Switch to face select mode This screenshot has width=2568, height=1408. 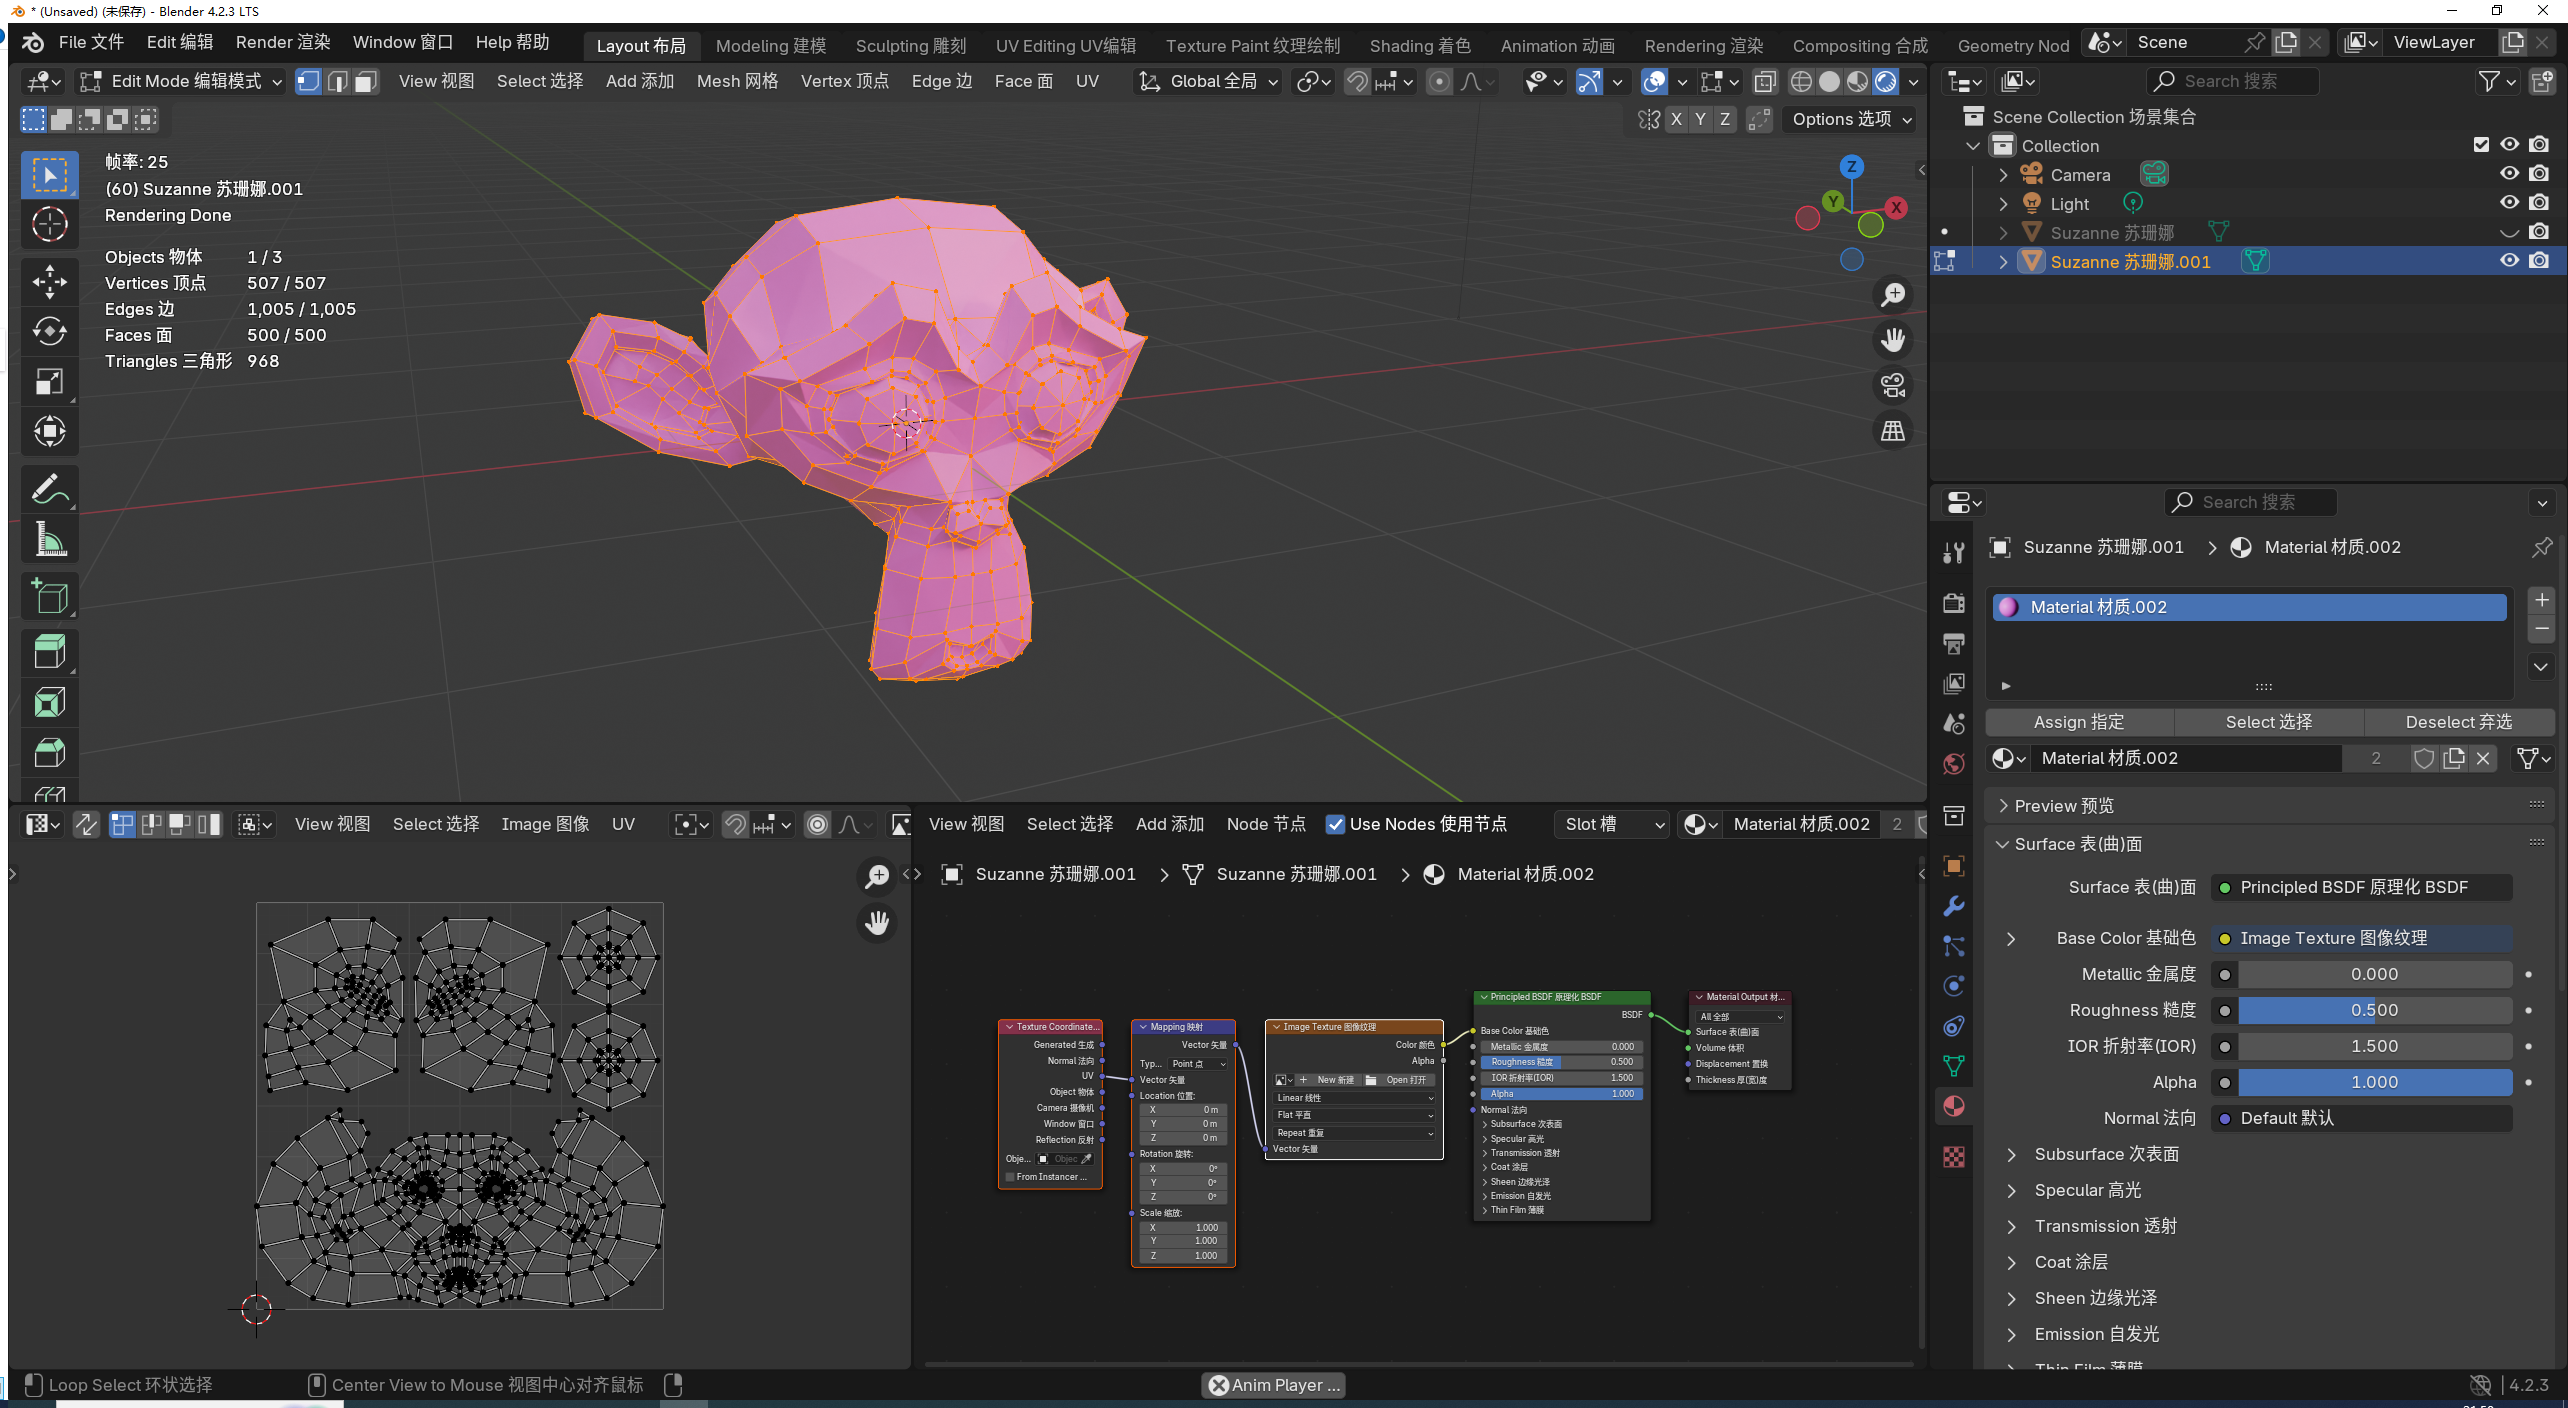point(366,81)
